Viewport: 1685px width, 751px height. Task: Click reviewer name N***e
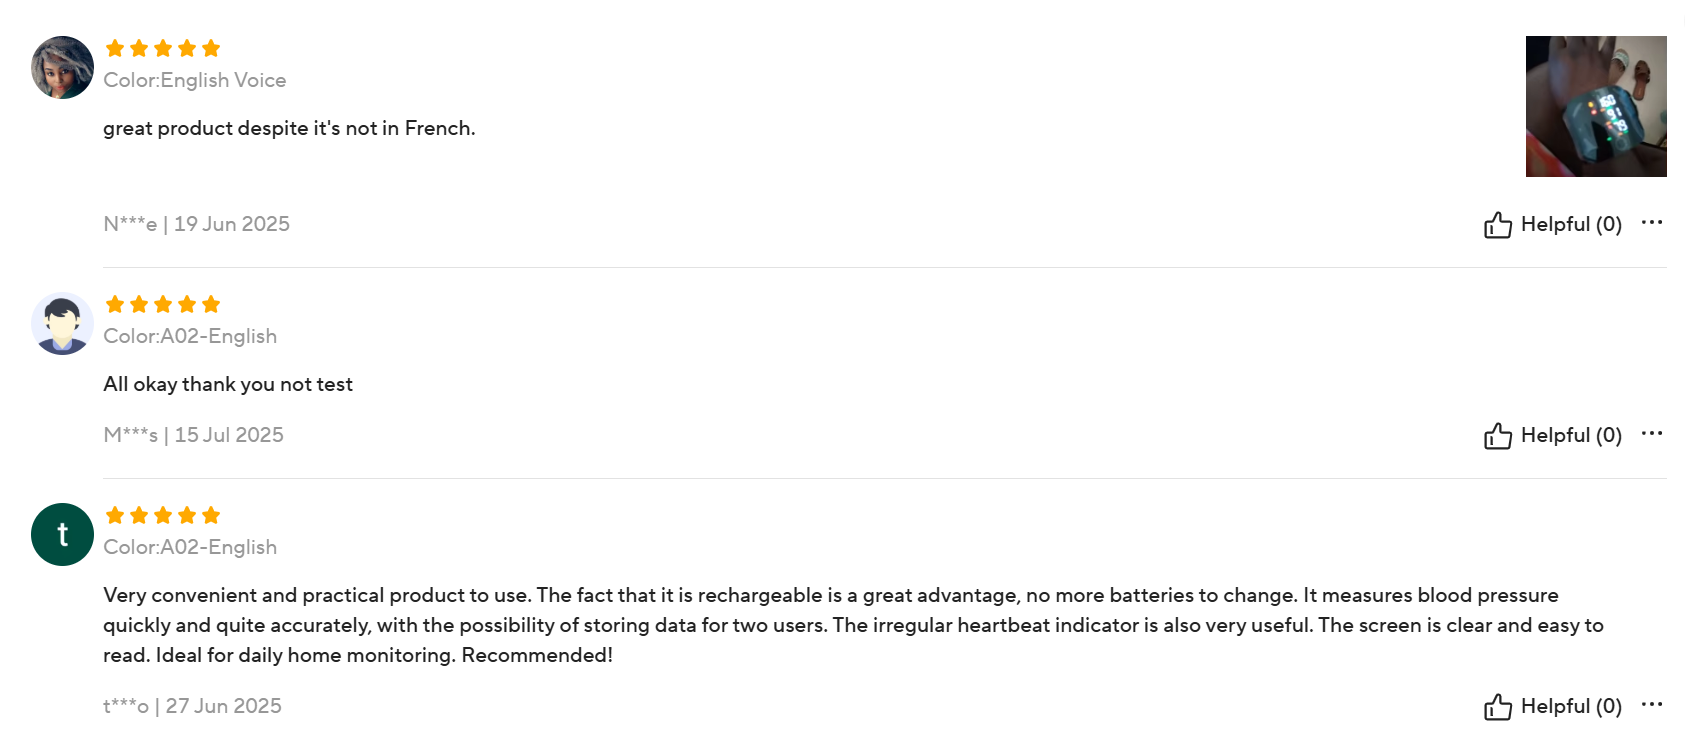130,224
